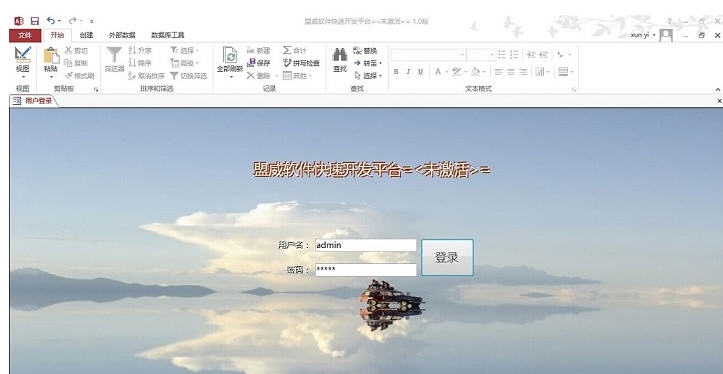Click the font color A button
Image resolution: width=723 pixels, height=374 pixels.
coord(438,72)
